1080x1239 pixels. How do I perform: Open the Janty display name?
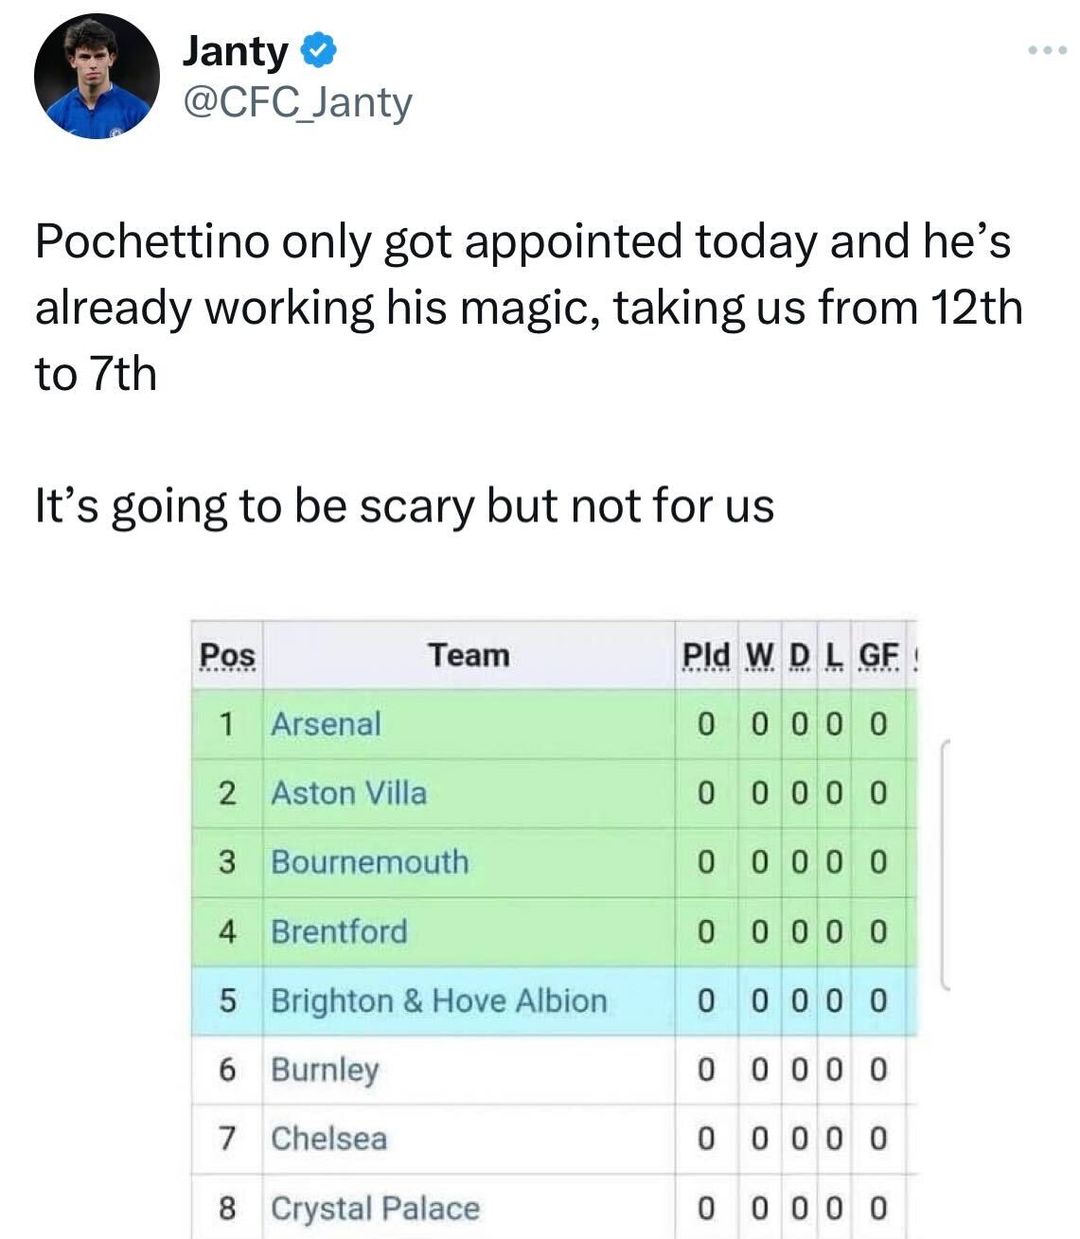(x=235, y=51)
